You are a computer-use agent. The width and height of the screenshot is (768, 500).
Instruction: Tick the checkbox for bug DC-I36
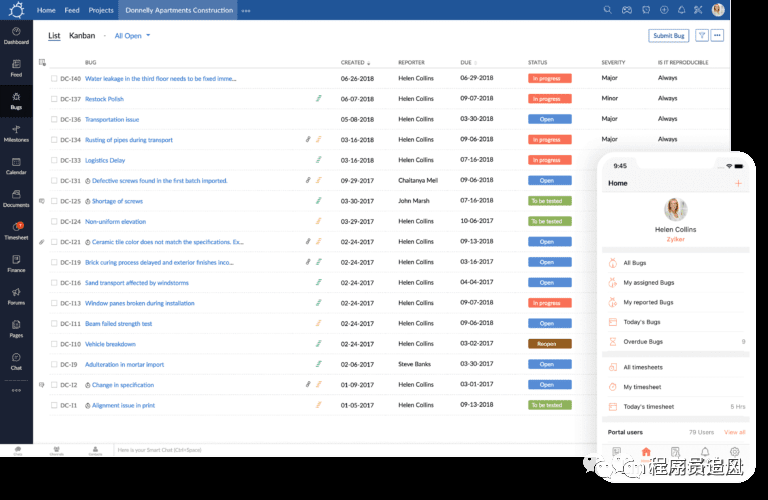[x=54, y=119]
